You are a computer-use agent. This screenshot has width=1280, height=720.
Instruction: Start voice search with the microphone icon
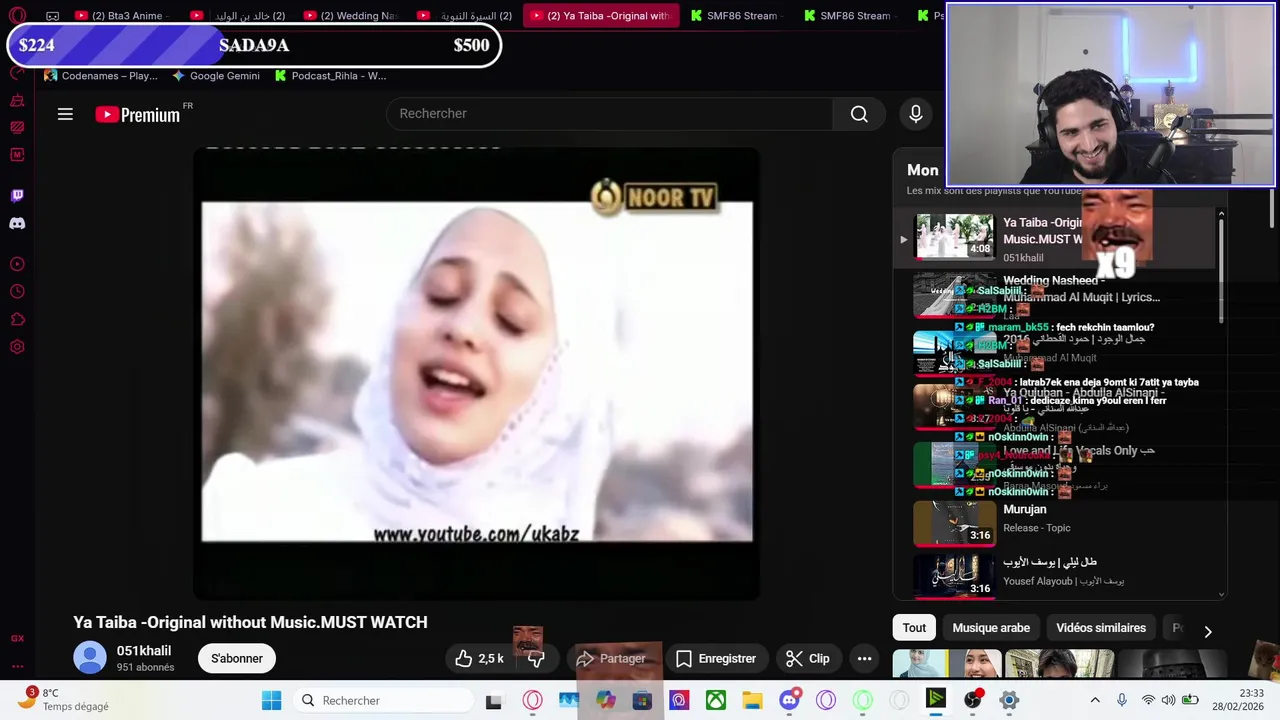(916, 114)
